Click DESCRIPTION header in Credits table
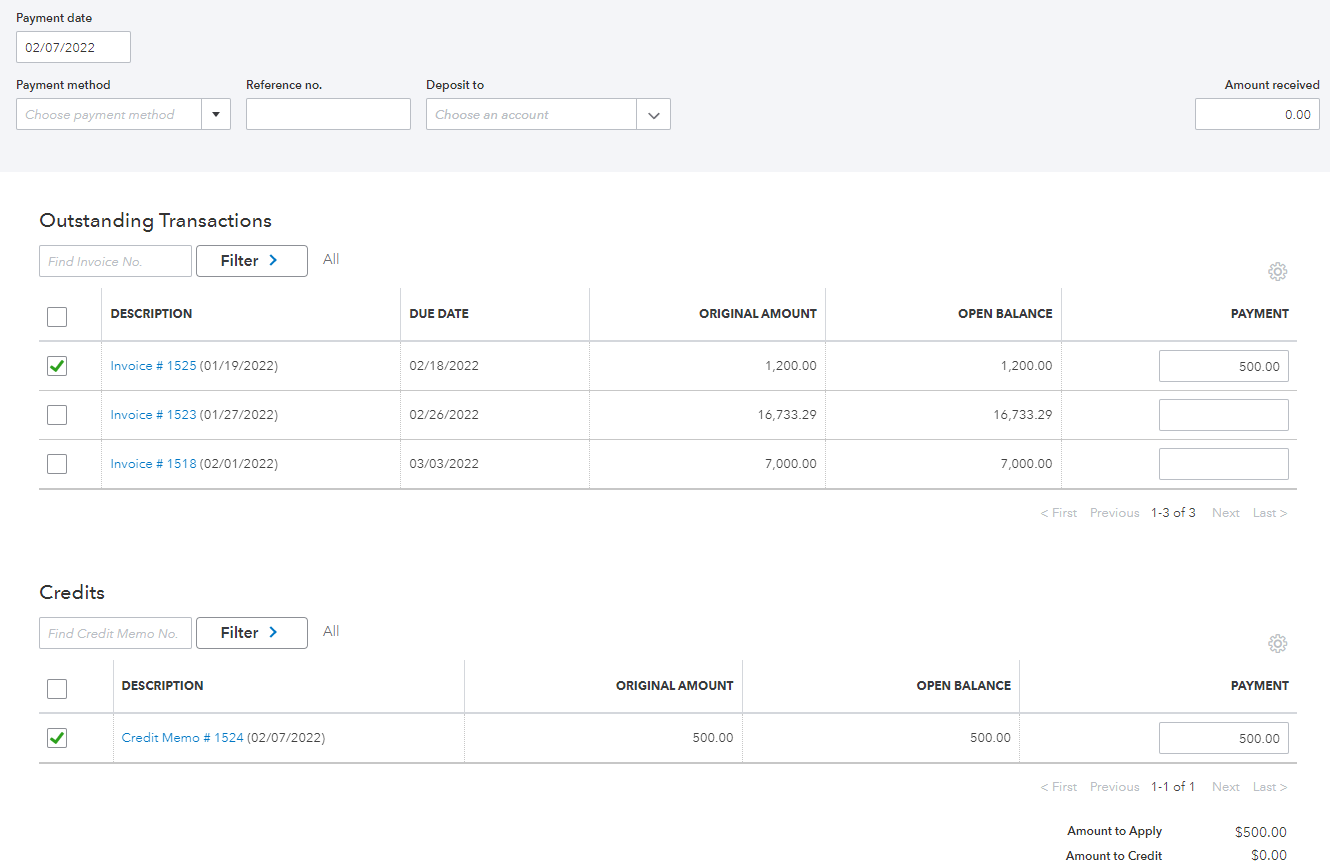Screen dimensions: 1330x867 point(162,685)
